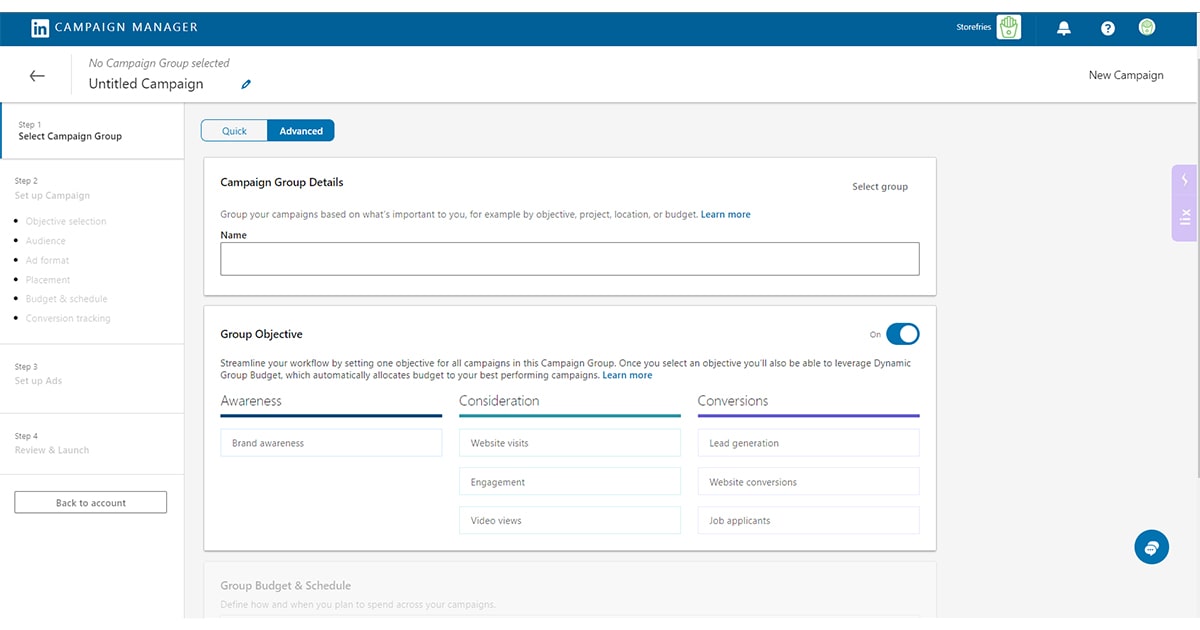Click the back arrow icon
Image resolution: width=1200 pixels, height=630 pixels.
pos(37,76)
